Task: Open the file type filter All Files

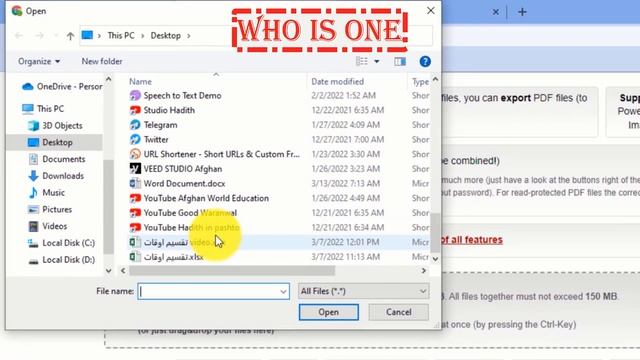Action: pos(363,291)
